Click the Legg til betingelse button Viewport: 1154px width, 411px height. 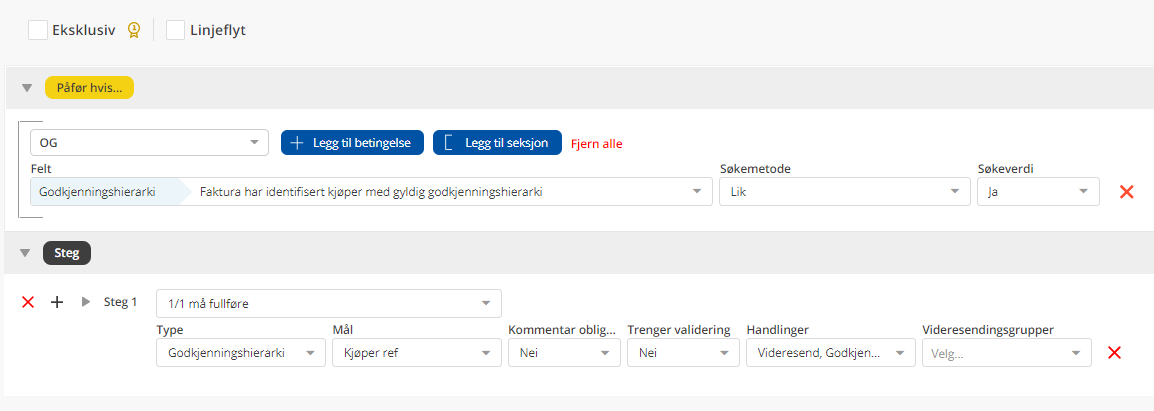tap(353, 143)
